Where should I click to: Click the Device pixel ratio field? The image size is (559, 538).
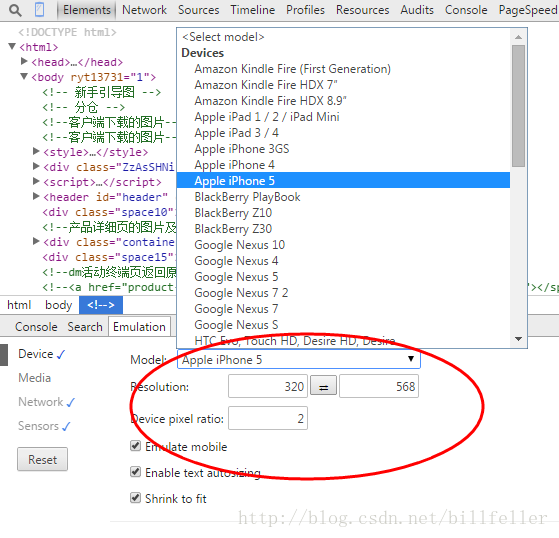(x=268, y=418)
